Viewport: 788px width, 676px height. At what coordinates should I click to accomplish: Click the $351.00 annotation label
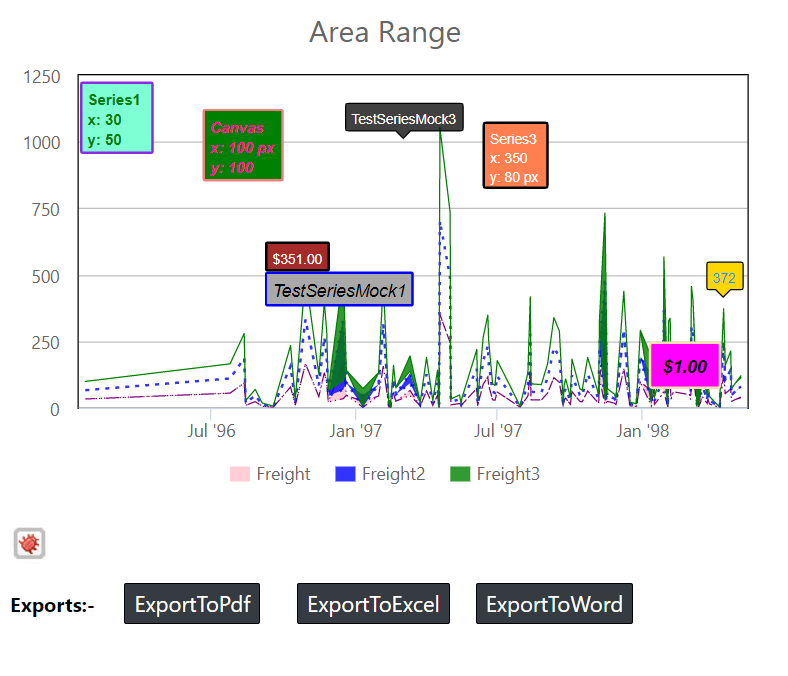click(298, 258)
